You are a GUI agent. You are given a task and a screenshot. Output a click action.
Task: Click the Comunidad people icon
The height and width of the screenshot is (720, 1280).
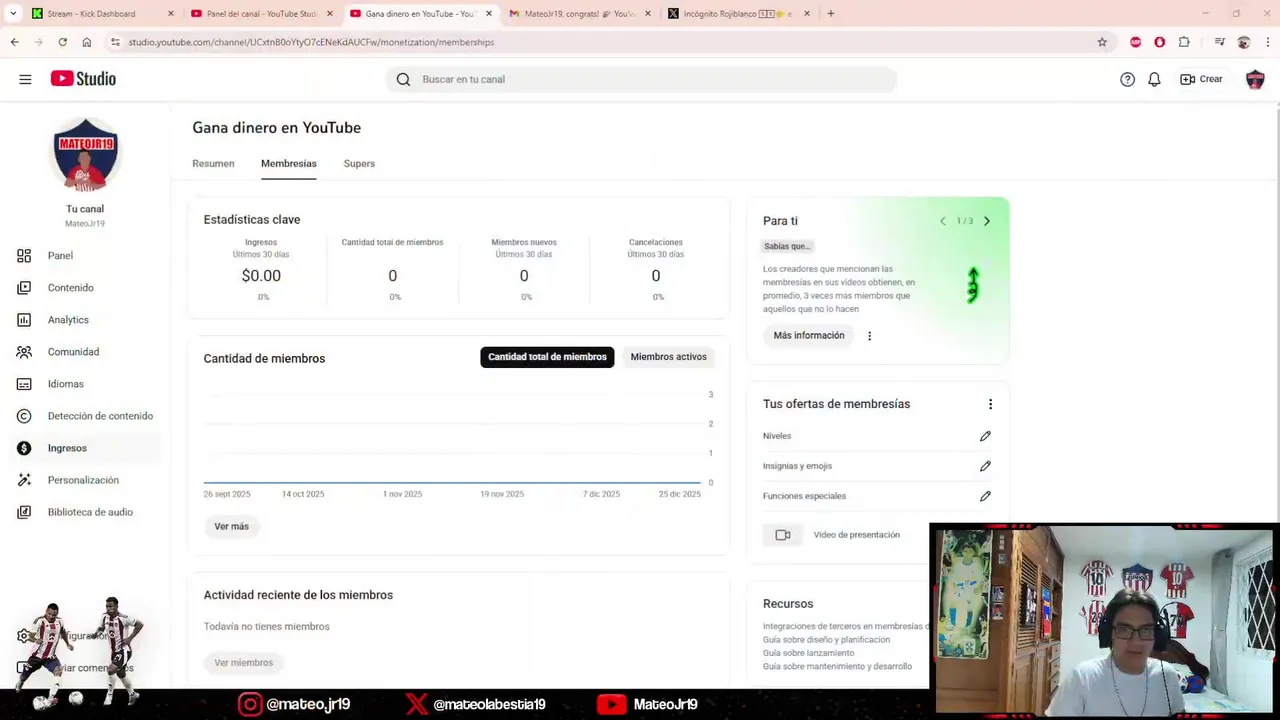pyautogui.click(x=24, y=352)
